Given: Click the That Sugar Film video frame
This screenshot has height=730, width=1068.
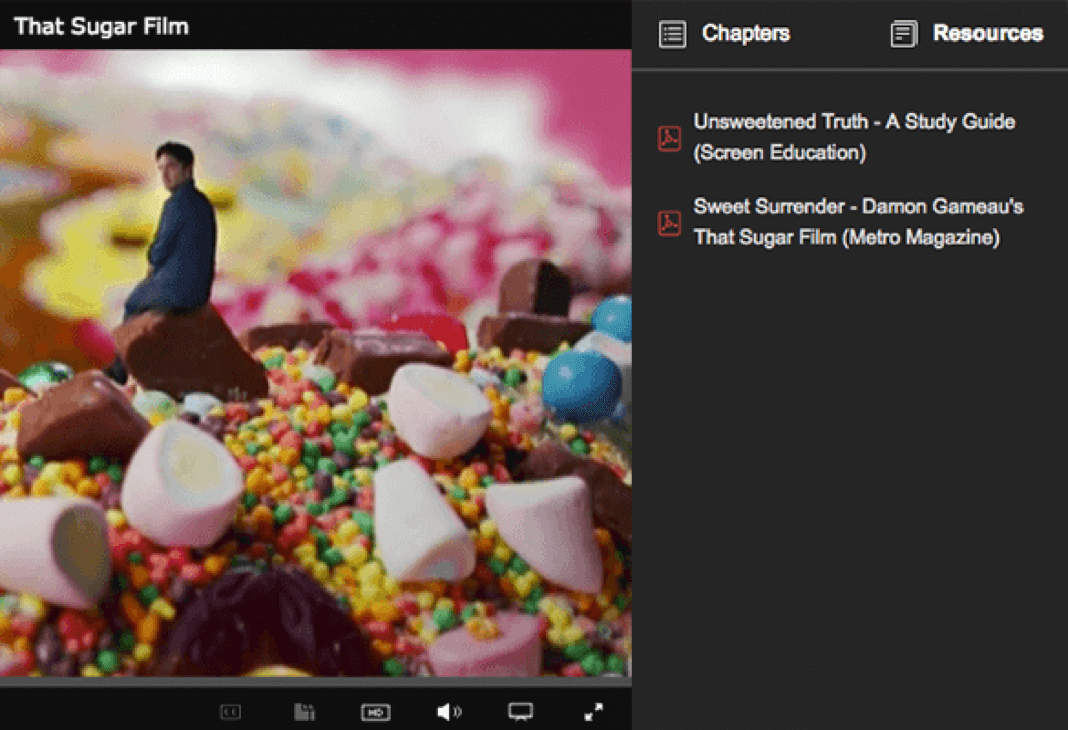Looking at the screenshot, I should coord(315,363).
